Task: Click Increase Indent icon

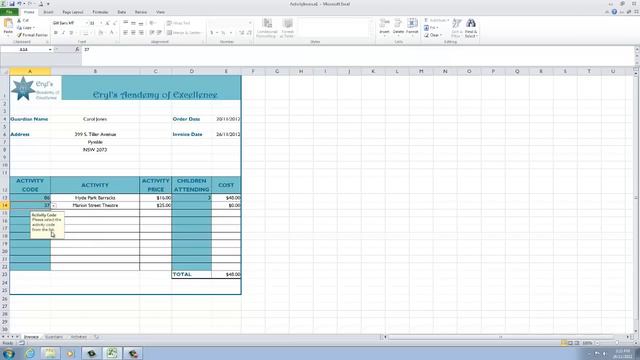Action: click(x=159, y=33)
